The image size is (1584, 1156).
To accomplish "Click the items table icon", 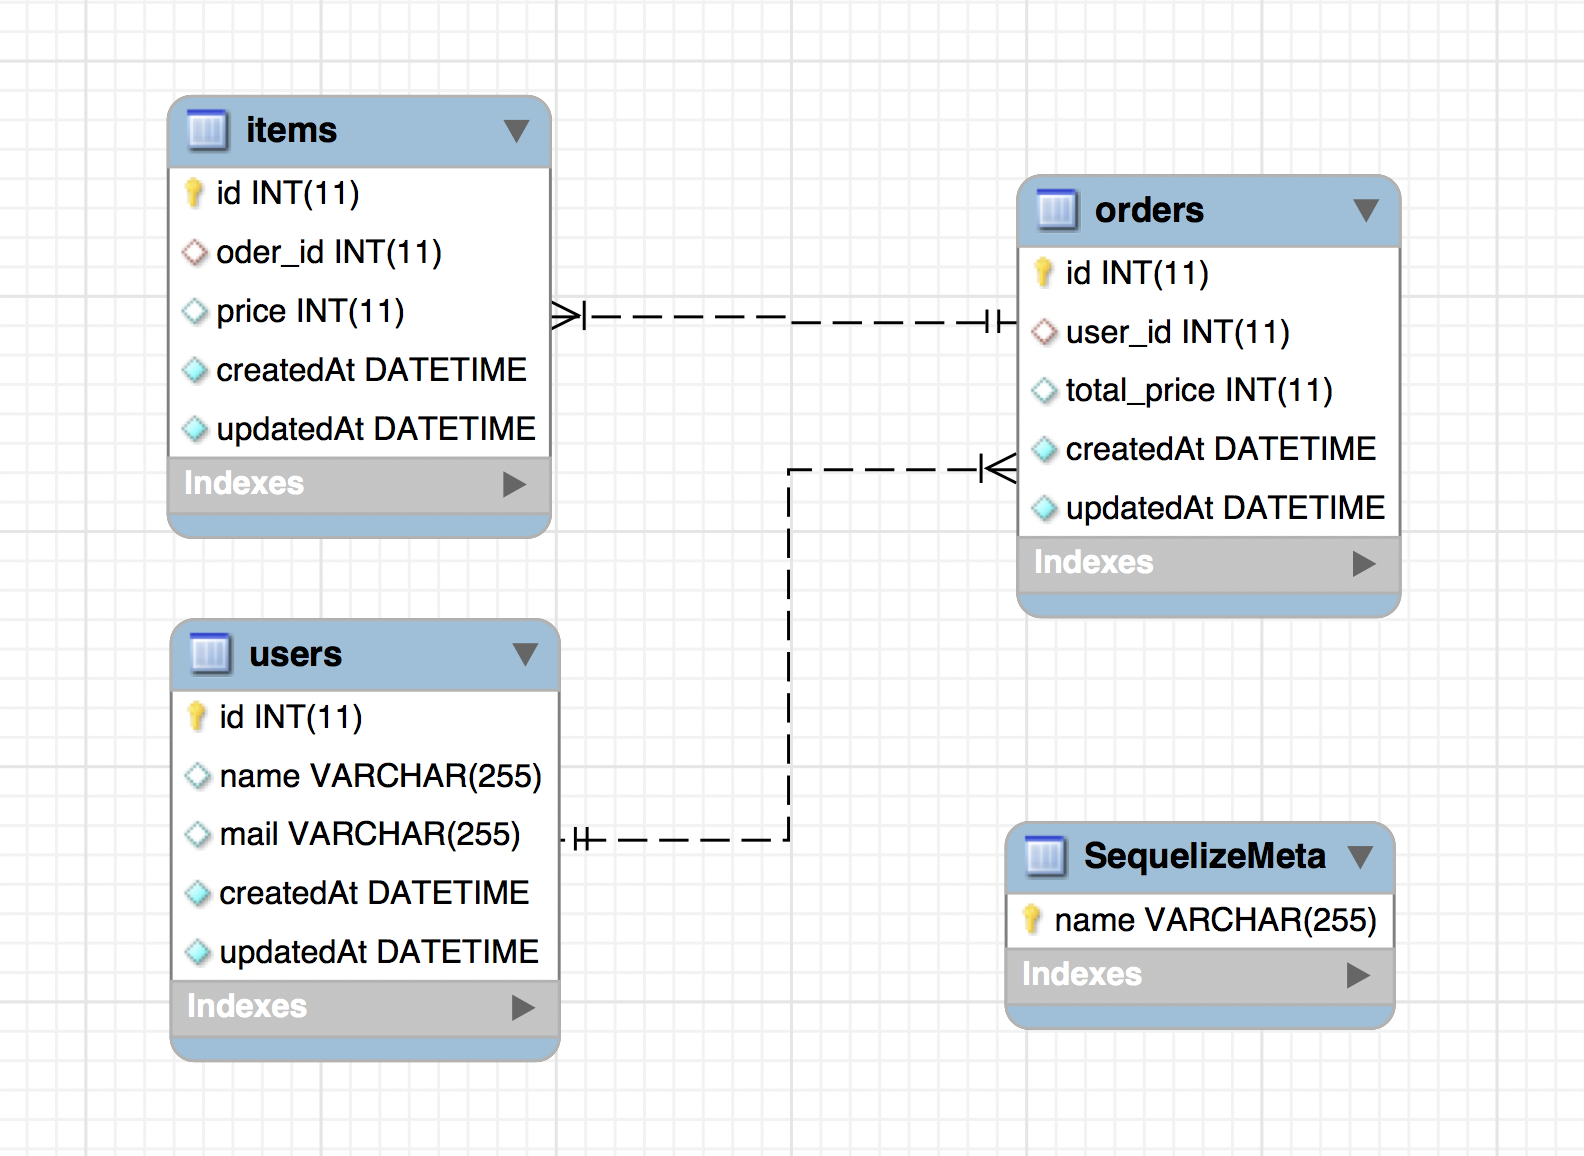I will click(x=208, y=130).
